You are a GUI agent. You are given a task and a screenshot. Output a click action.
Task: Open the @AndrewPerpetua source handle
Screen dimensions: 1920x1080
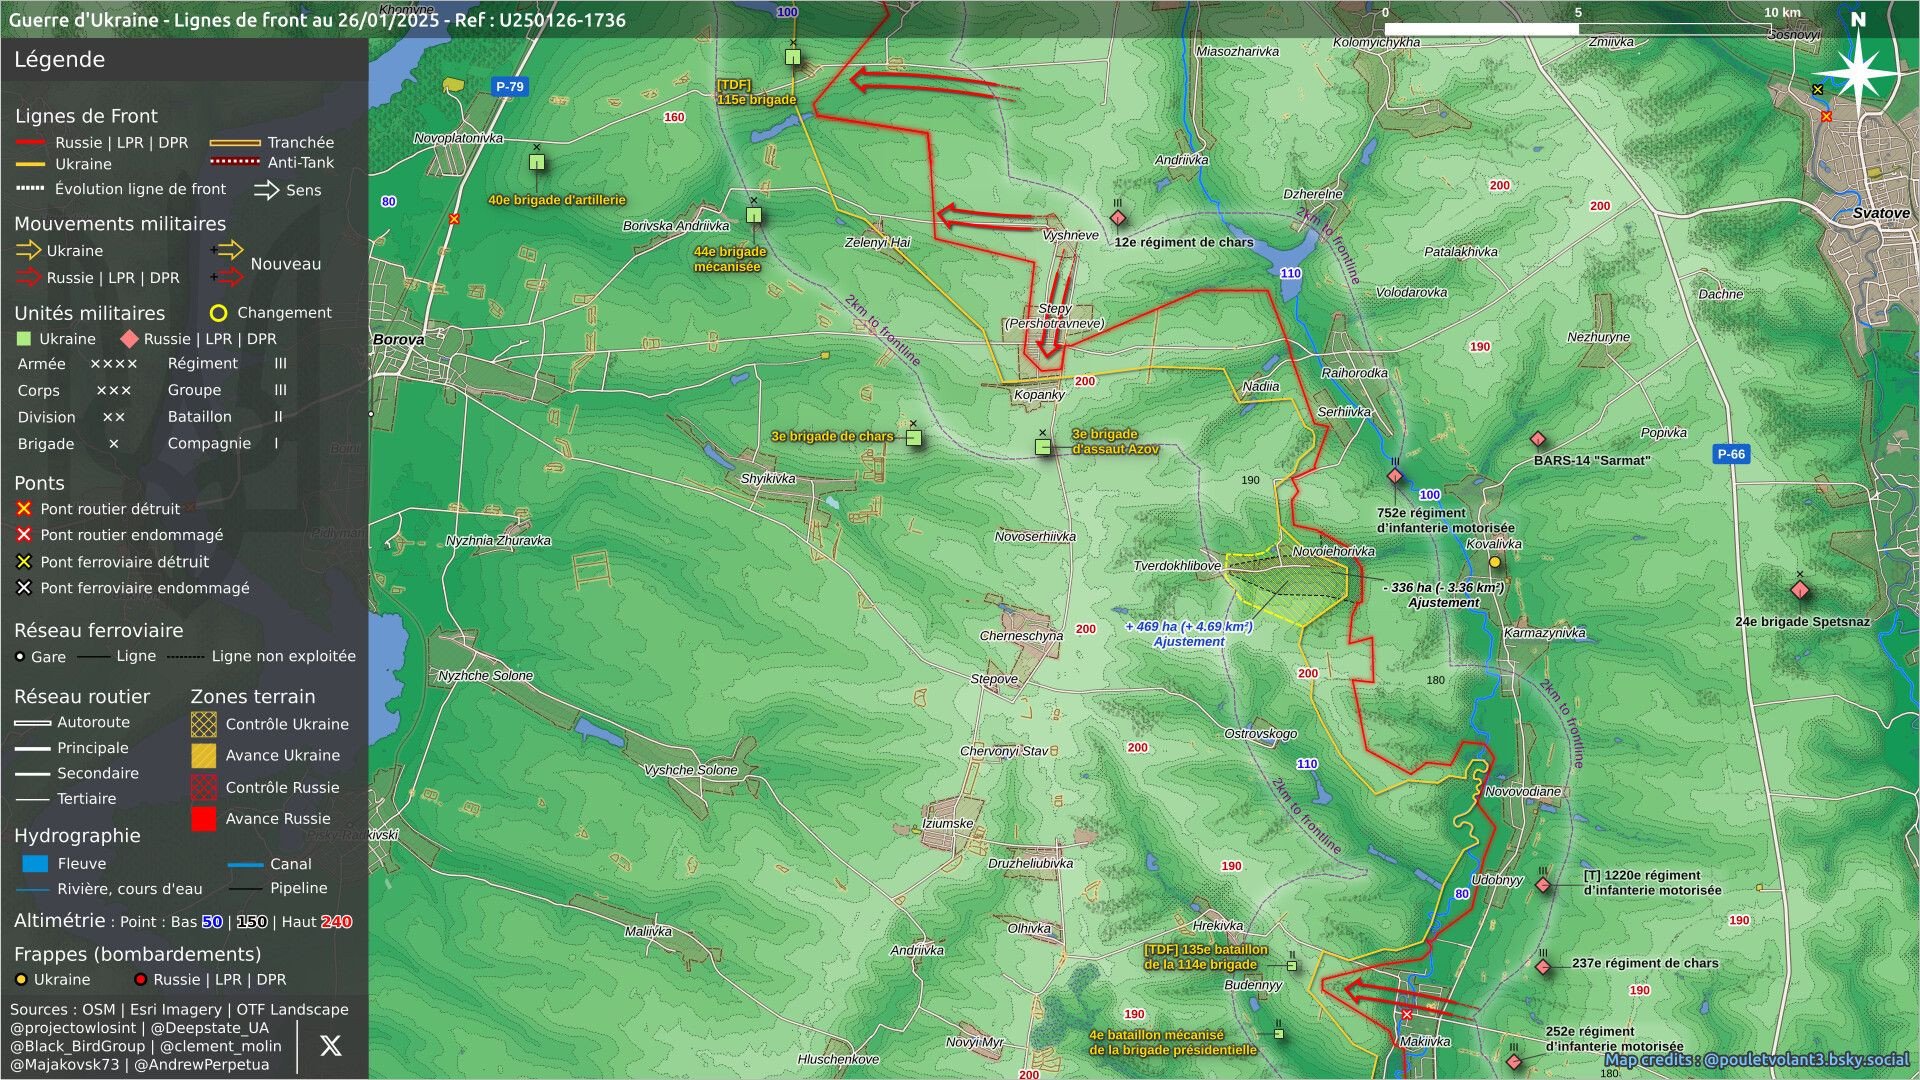point(202,1065)
